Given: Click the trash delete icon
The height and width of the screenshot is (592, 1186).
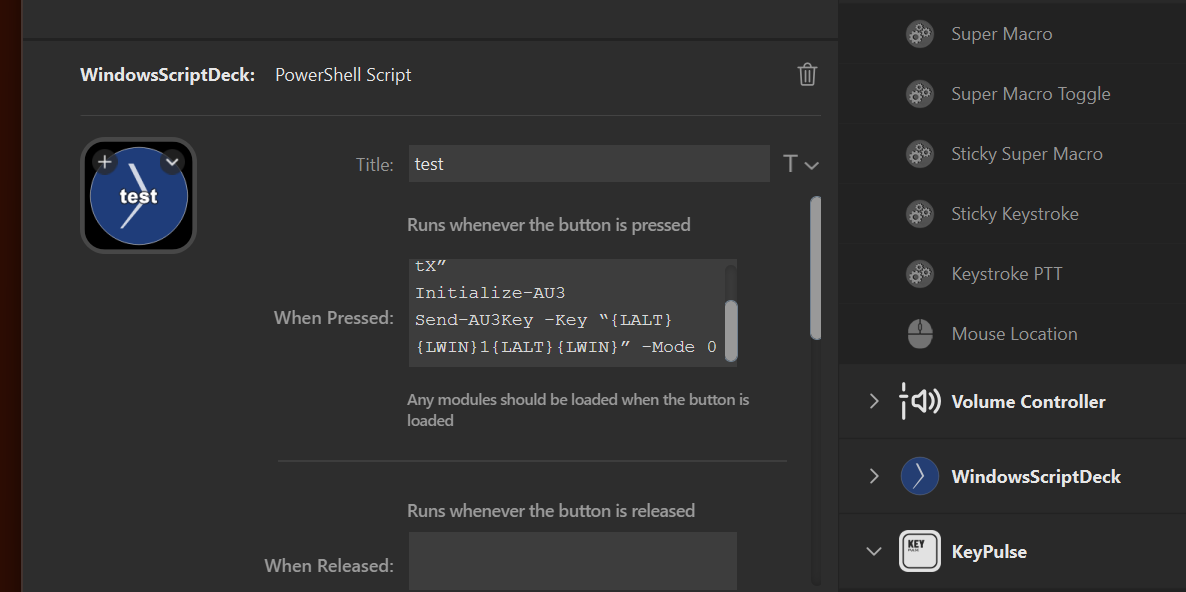Looking at the screenshot, I should tap(807, 74).
